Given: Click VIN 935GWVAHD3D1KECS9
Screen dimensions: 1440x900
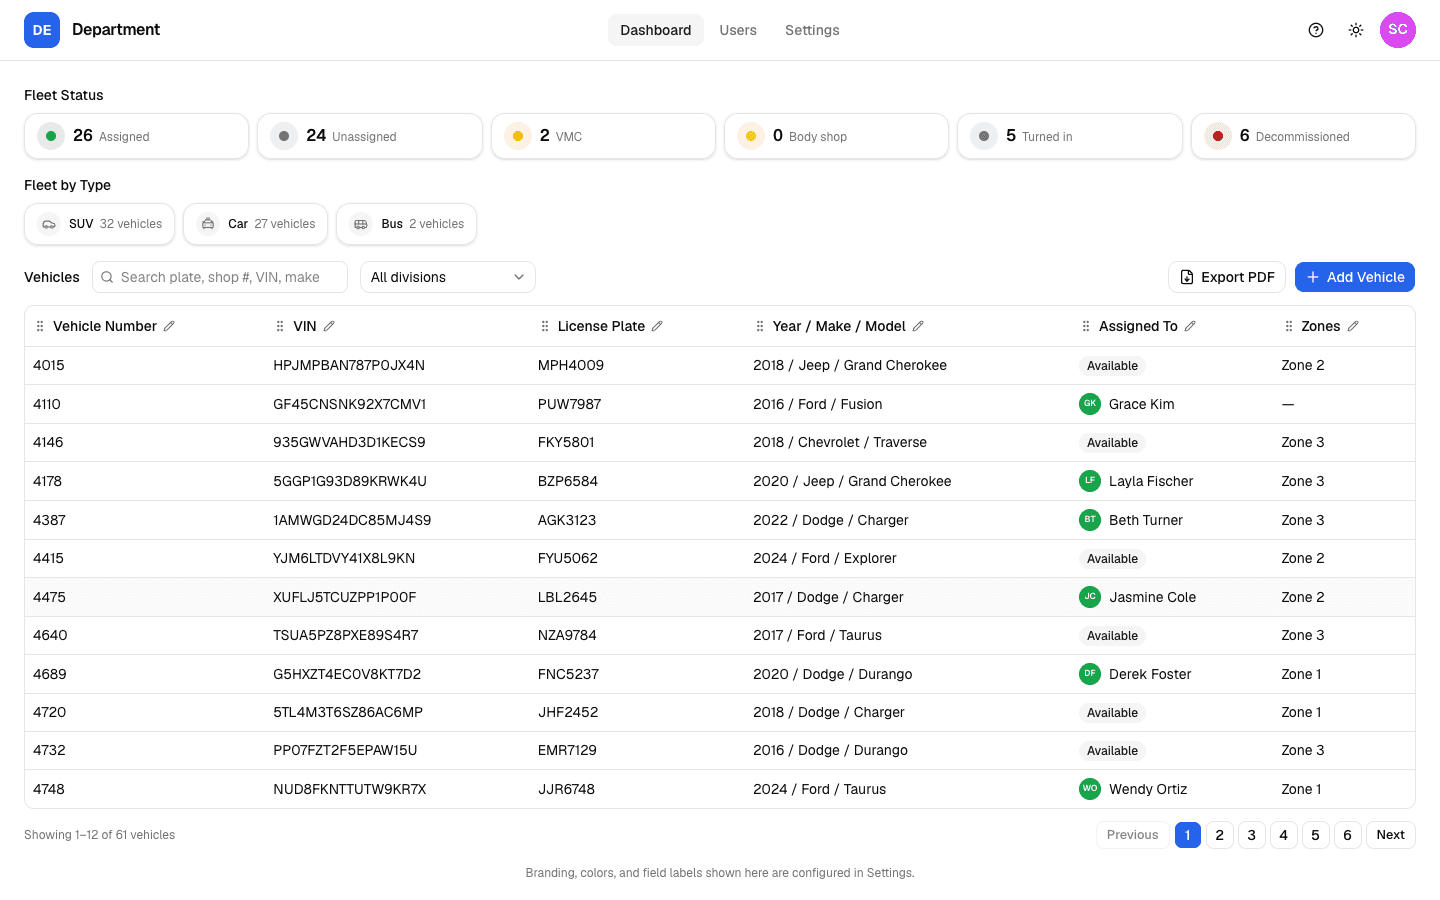Looking at the screenshot, I should pyautogui.click(x=349, y=442).
